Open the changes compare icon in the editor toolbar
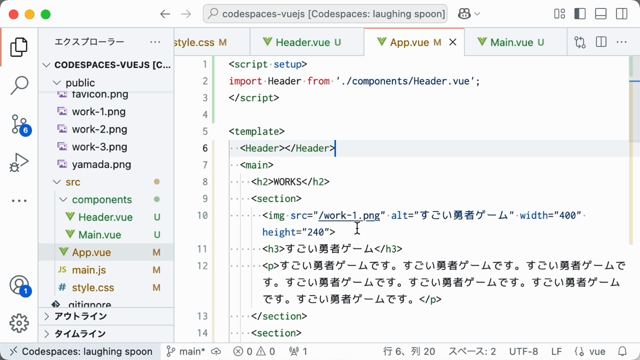640x360 pixels. pos(580,42)
